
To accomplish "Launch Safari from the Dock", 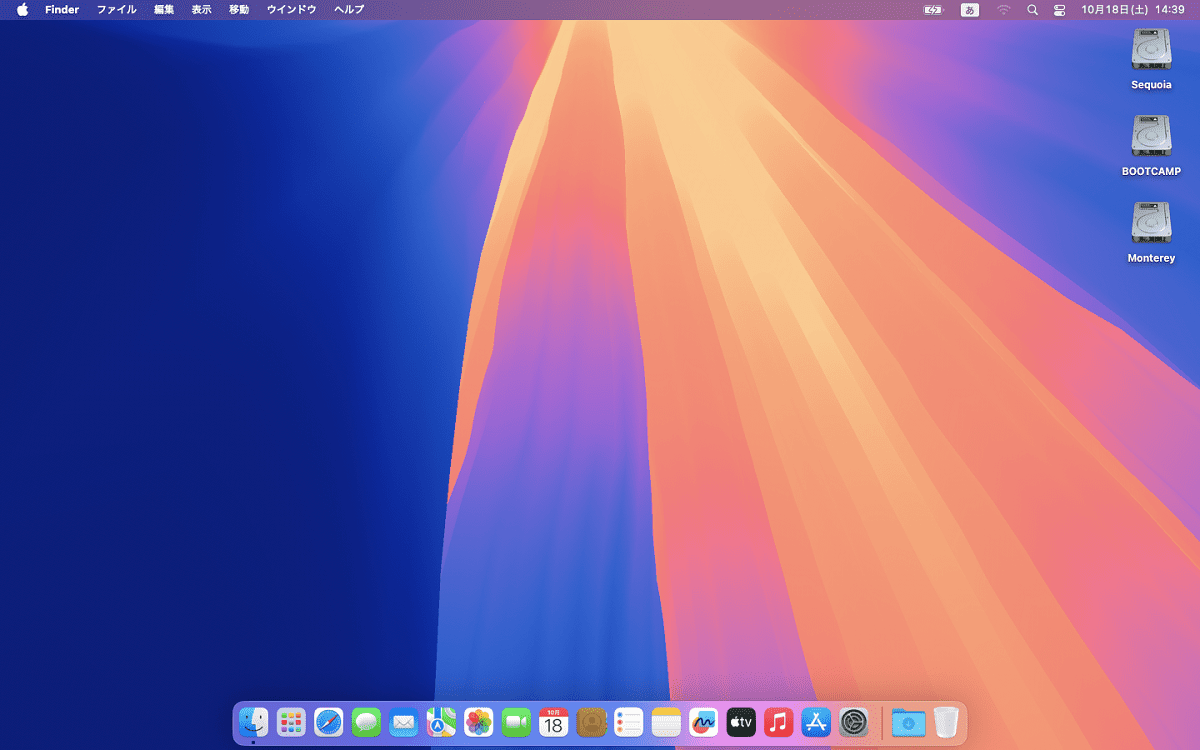I will pyautogui.click(x=328, y=721).
